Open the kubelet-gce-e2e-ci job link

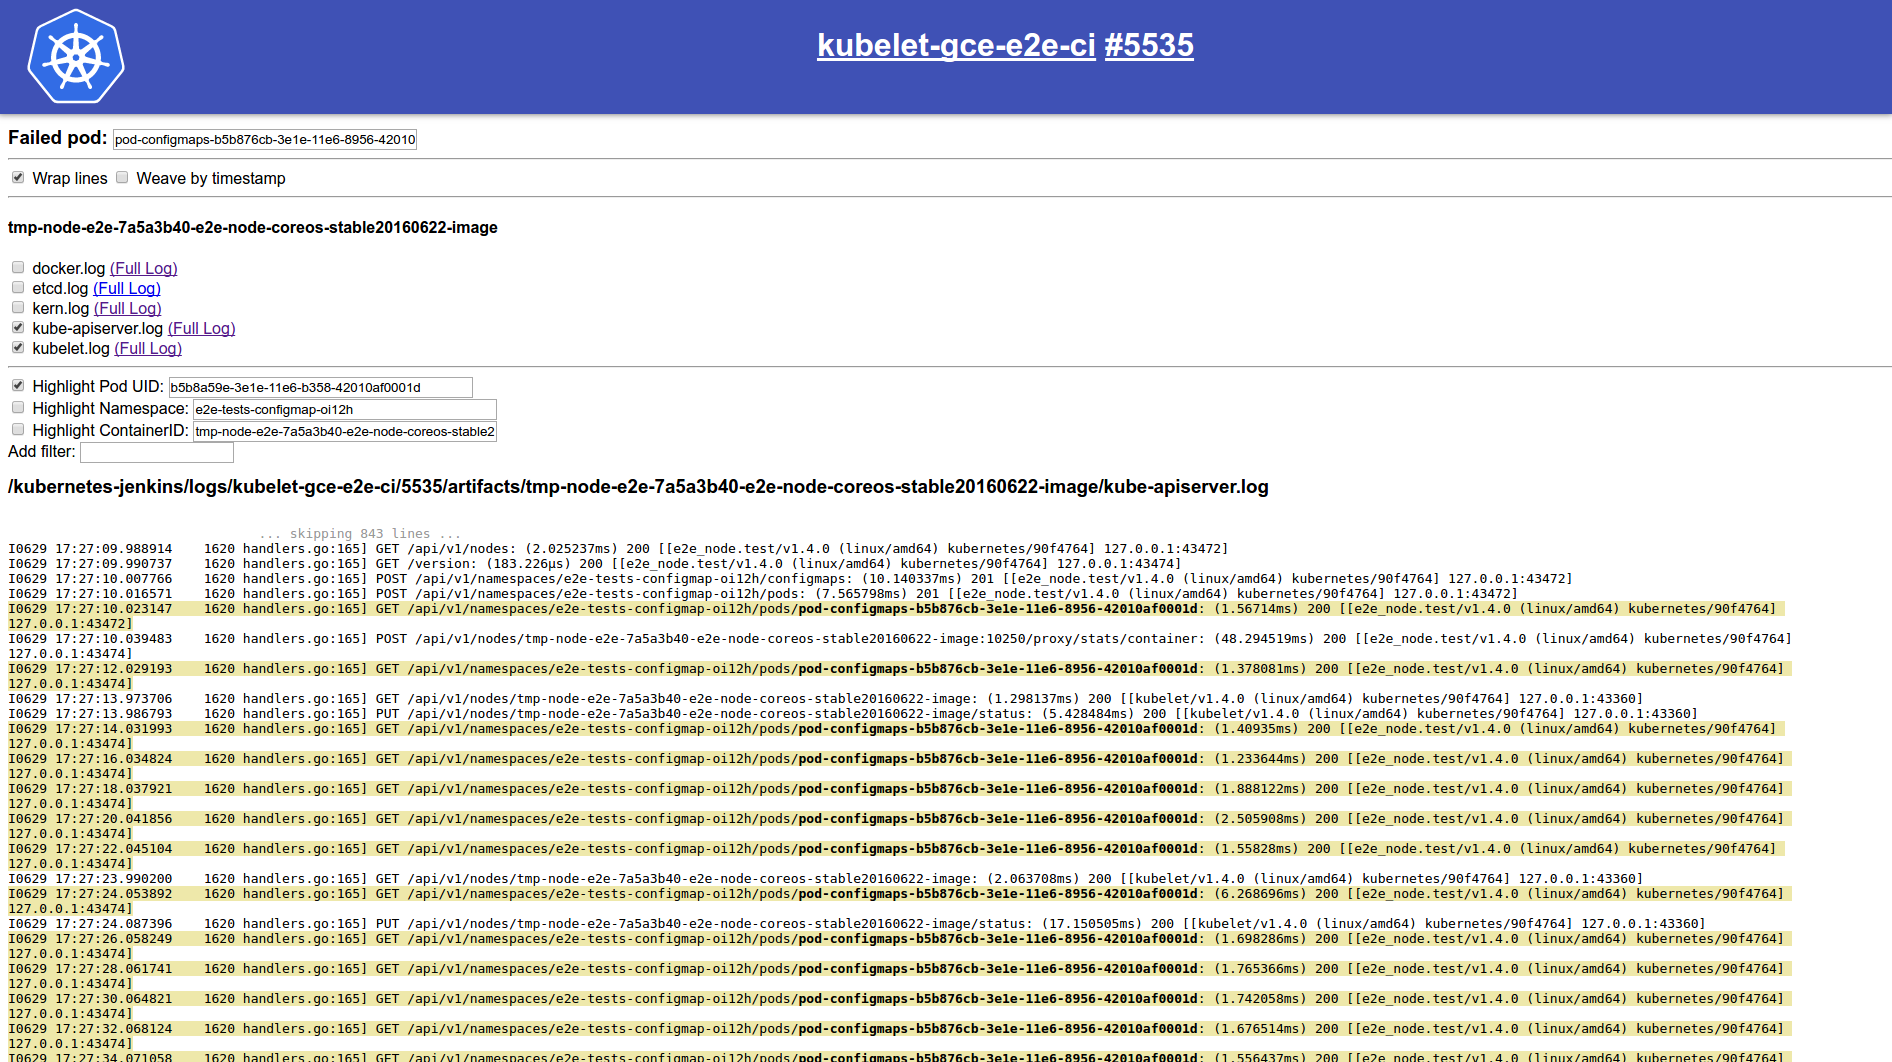[x=955, y=45]
